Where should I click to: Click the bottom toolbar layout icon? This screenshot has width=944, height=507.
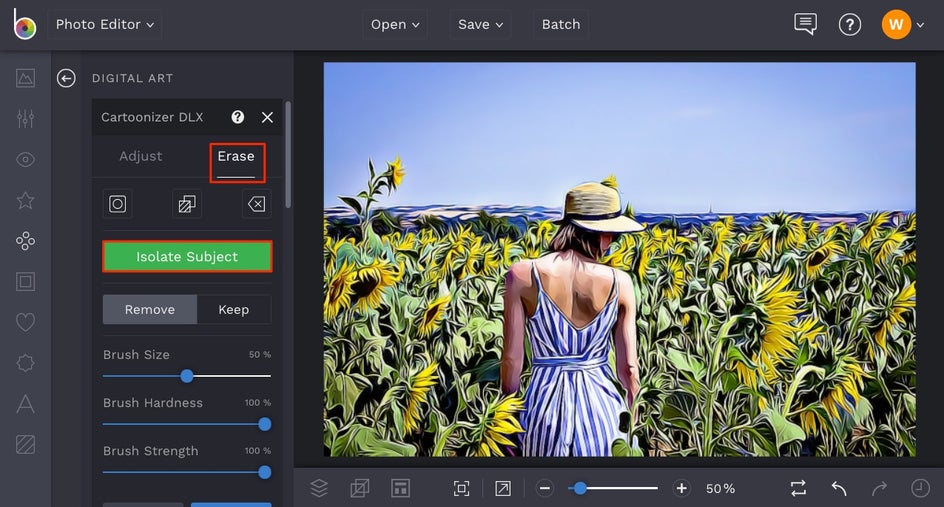400,488
